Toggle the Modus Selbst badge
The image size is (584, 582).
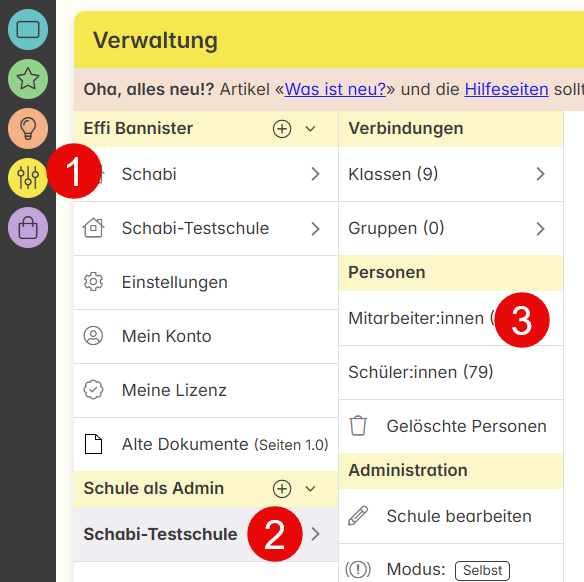tap(482, 570)
